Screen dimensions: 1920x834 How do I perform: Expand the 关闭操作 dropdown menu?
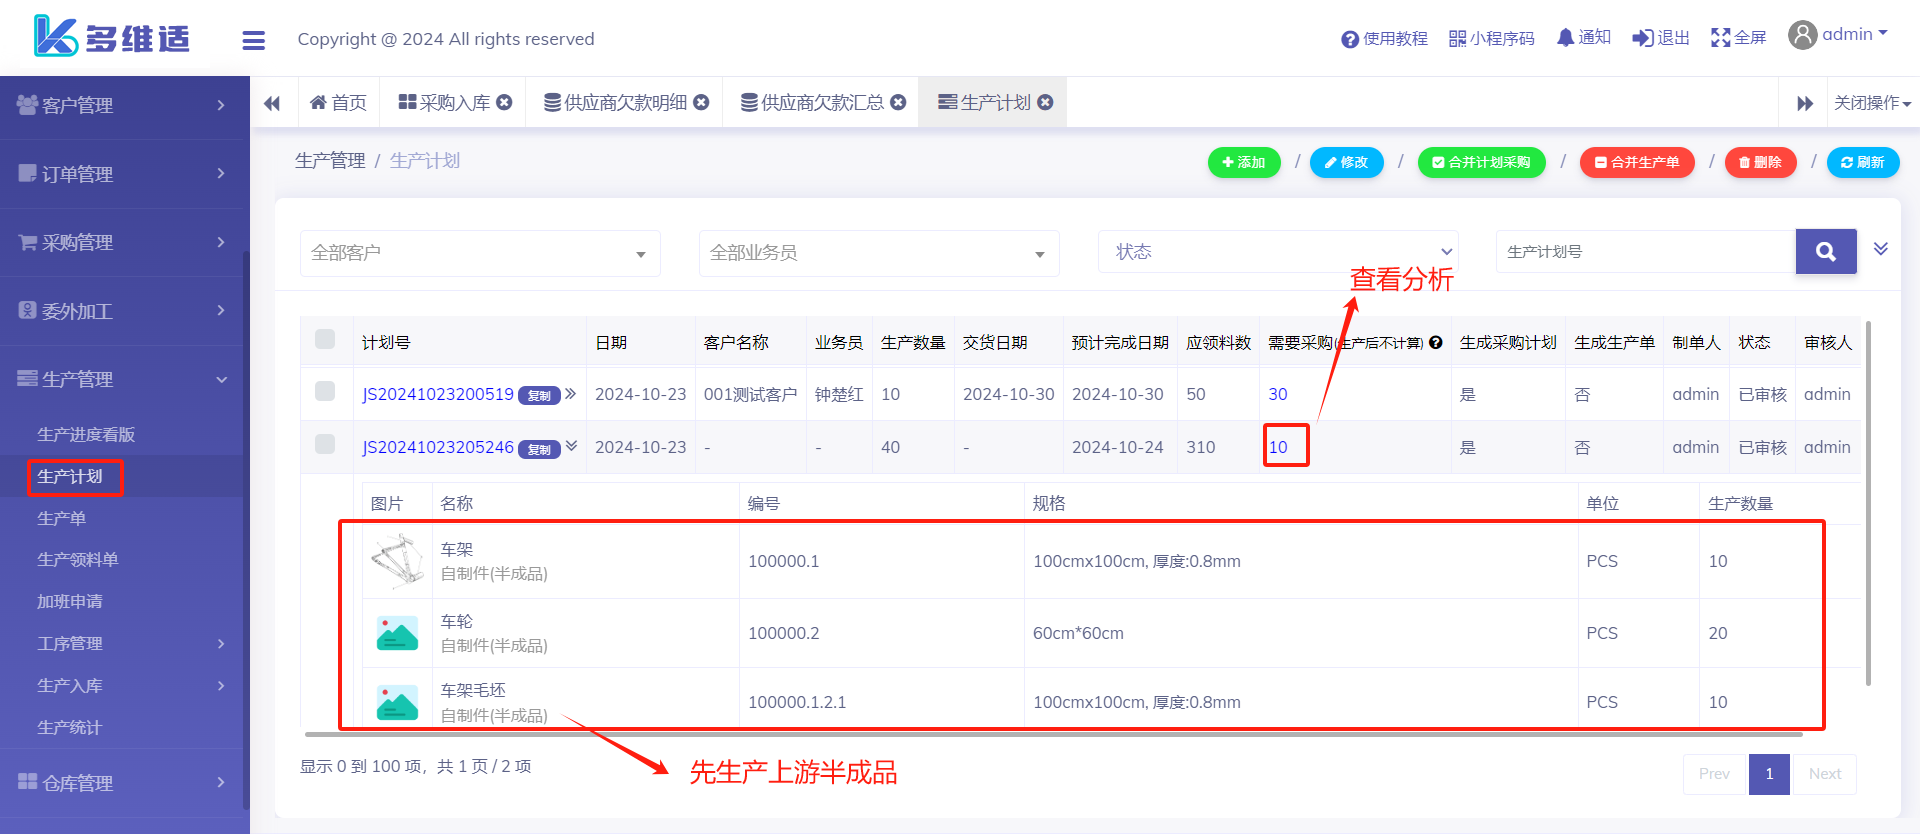click(x=1872, y=103)
